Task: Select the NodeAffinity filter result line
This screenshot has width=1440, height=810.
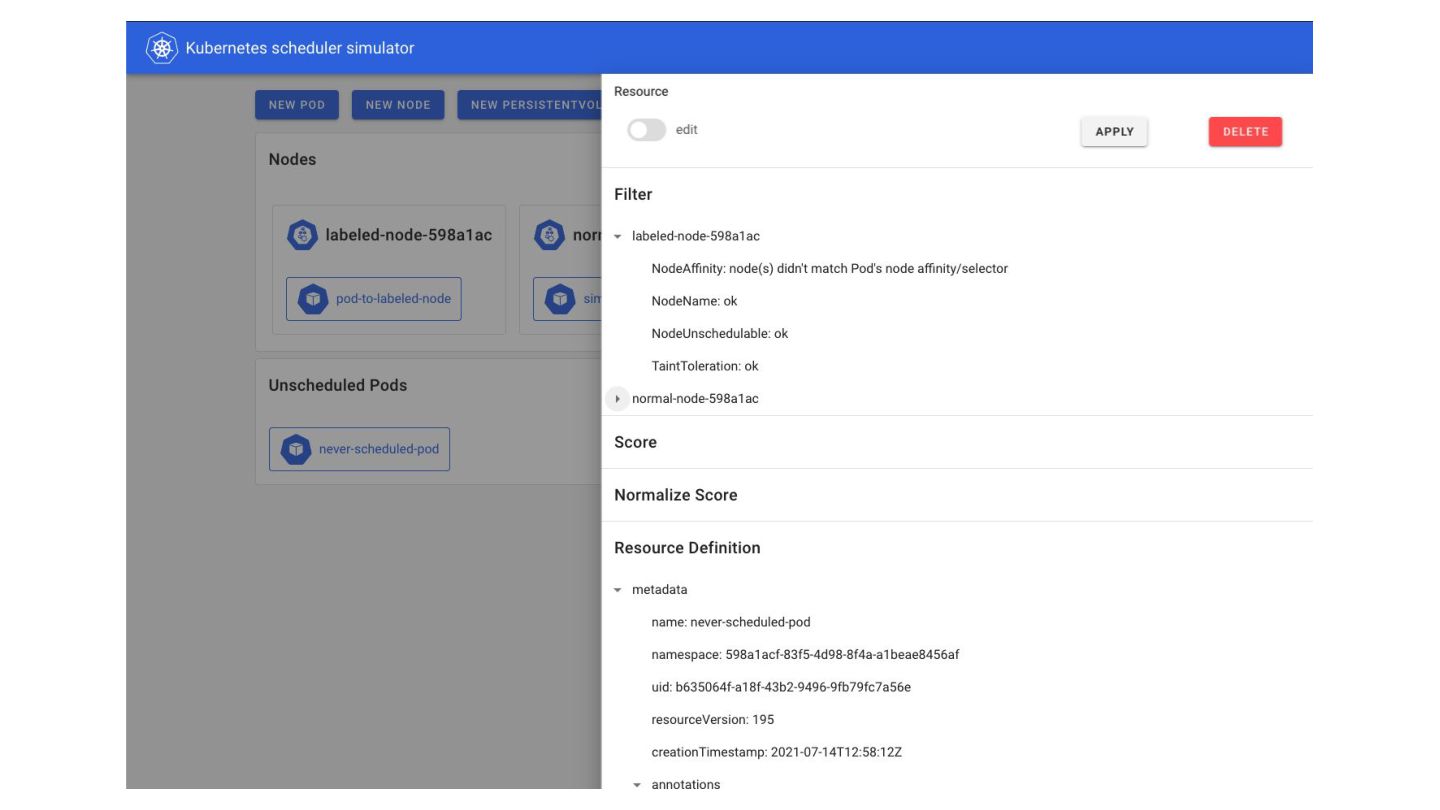Action: [829, 269]
